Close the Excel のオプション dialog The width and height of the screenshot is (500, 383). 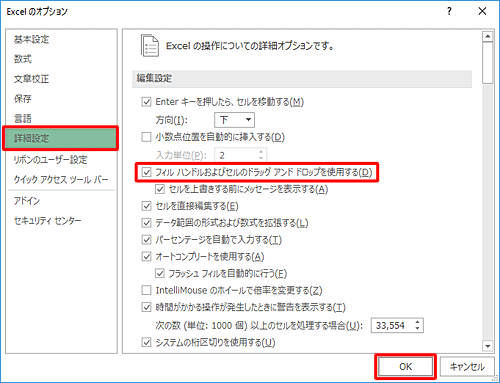coord(482,12)
